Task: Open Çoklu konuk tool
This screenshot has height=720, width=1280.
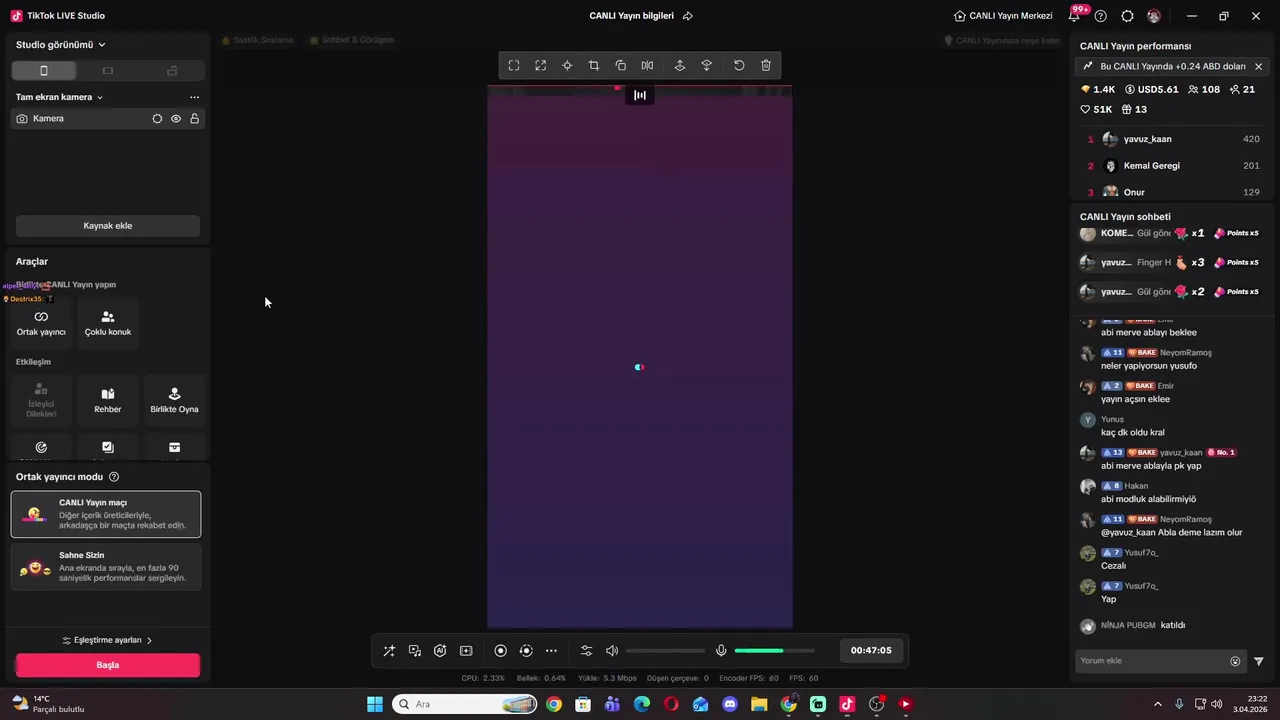Action: tap(108, 323)
